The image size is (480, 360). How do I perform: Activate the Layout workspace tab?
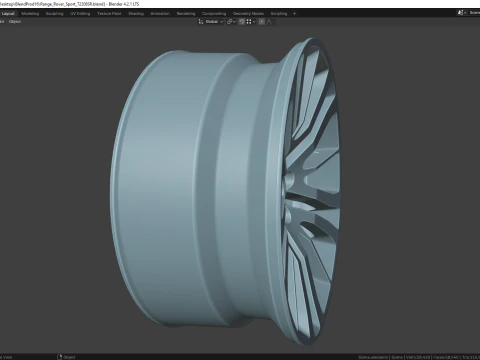tap(8, 14)
